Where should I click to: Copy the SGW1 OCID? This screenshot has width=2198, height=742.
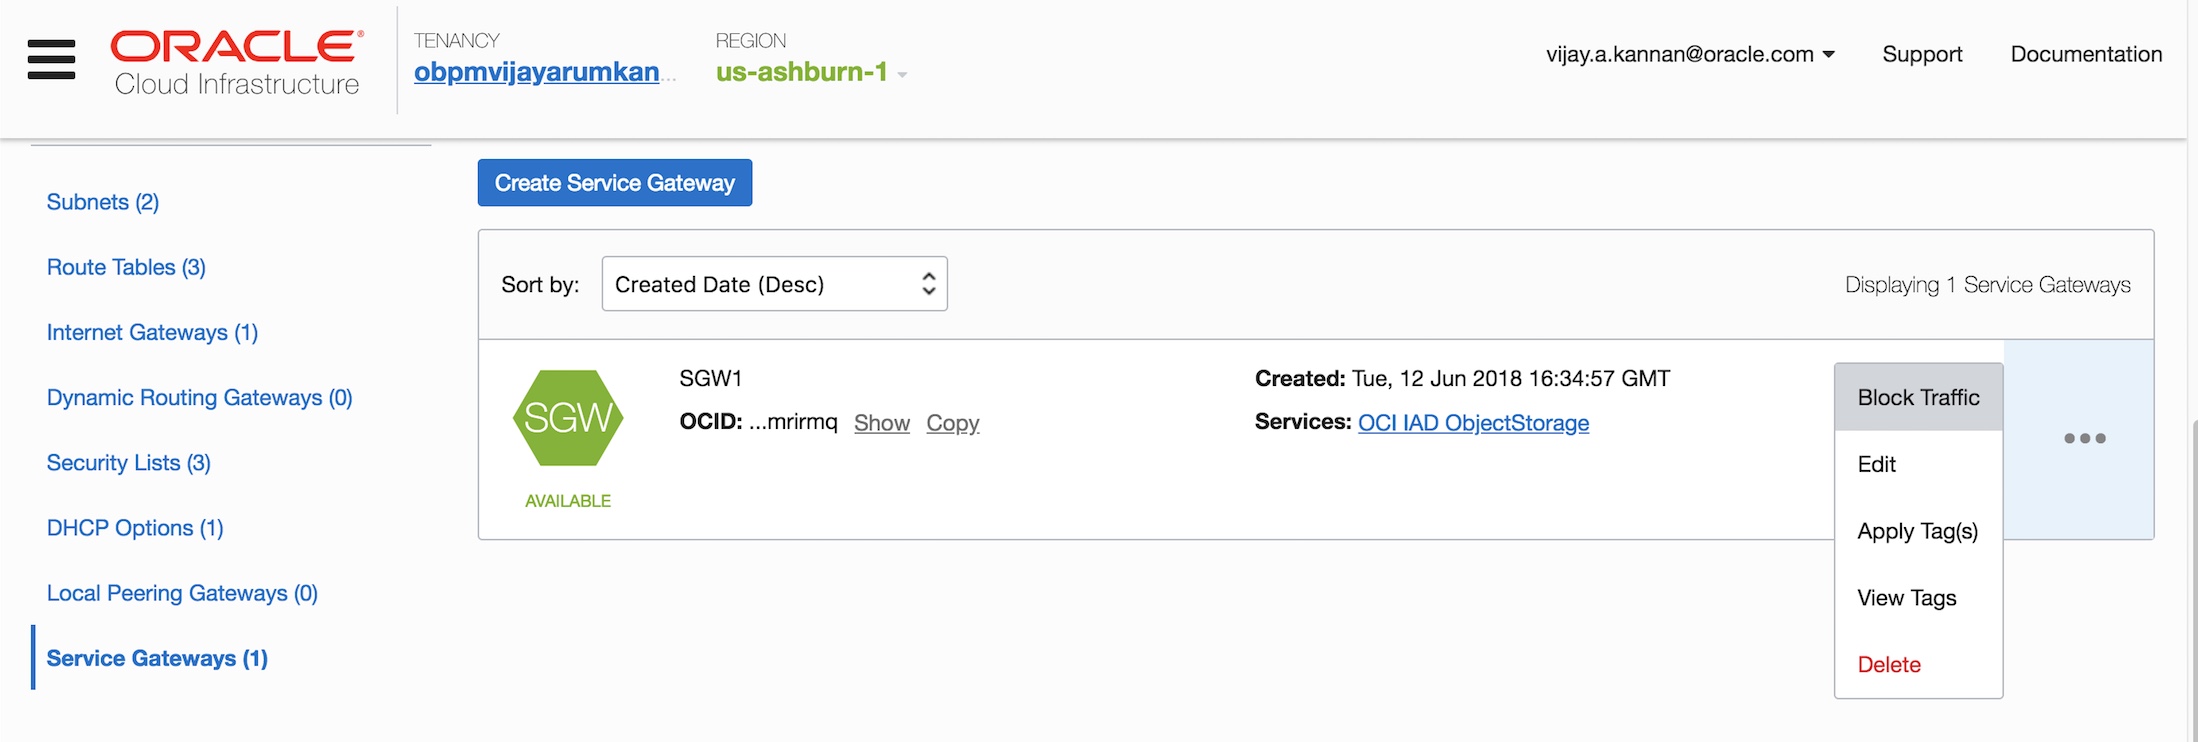click(x=952, y=423)
